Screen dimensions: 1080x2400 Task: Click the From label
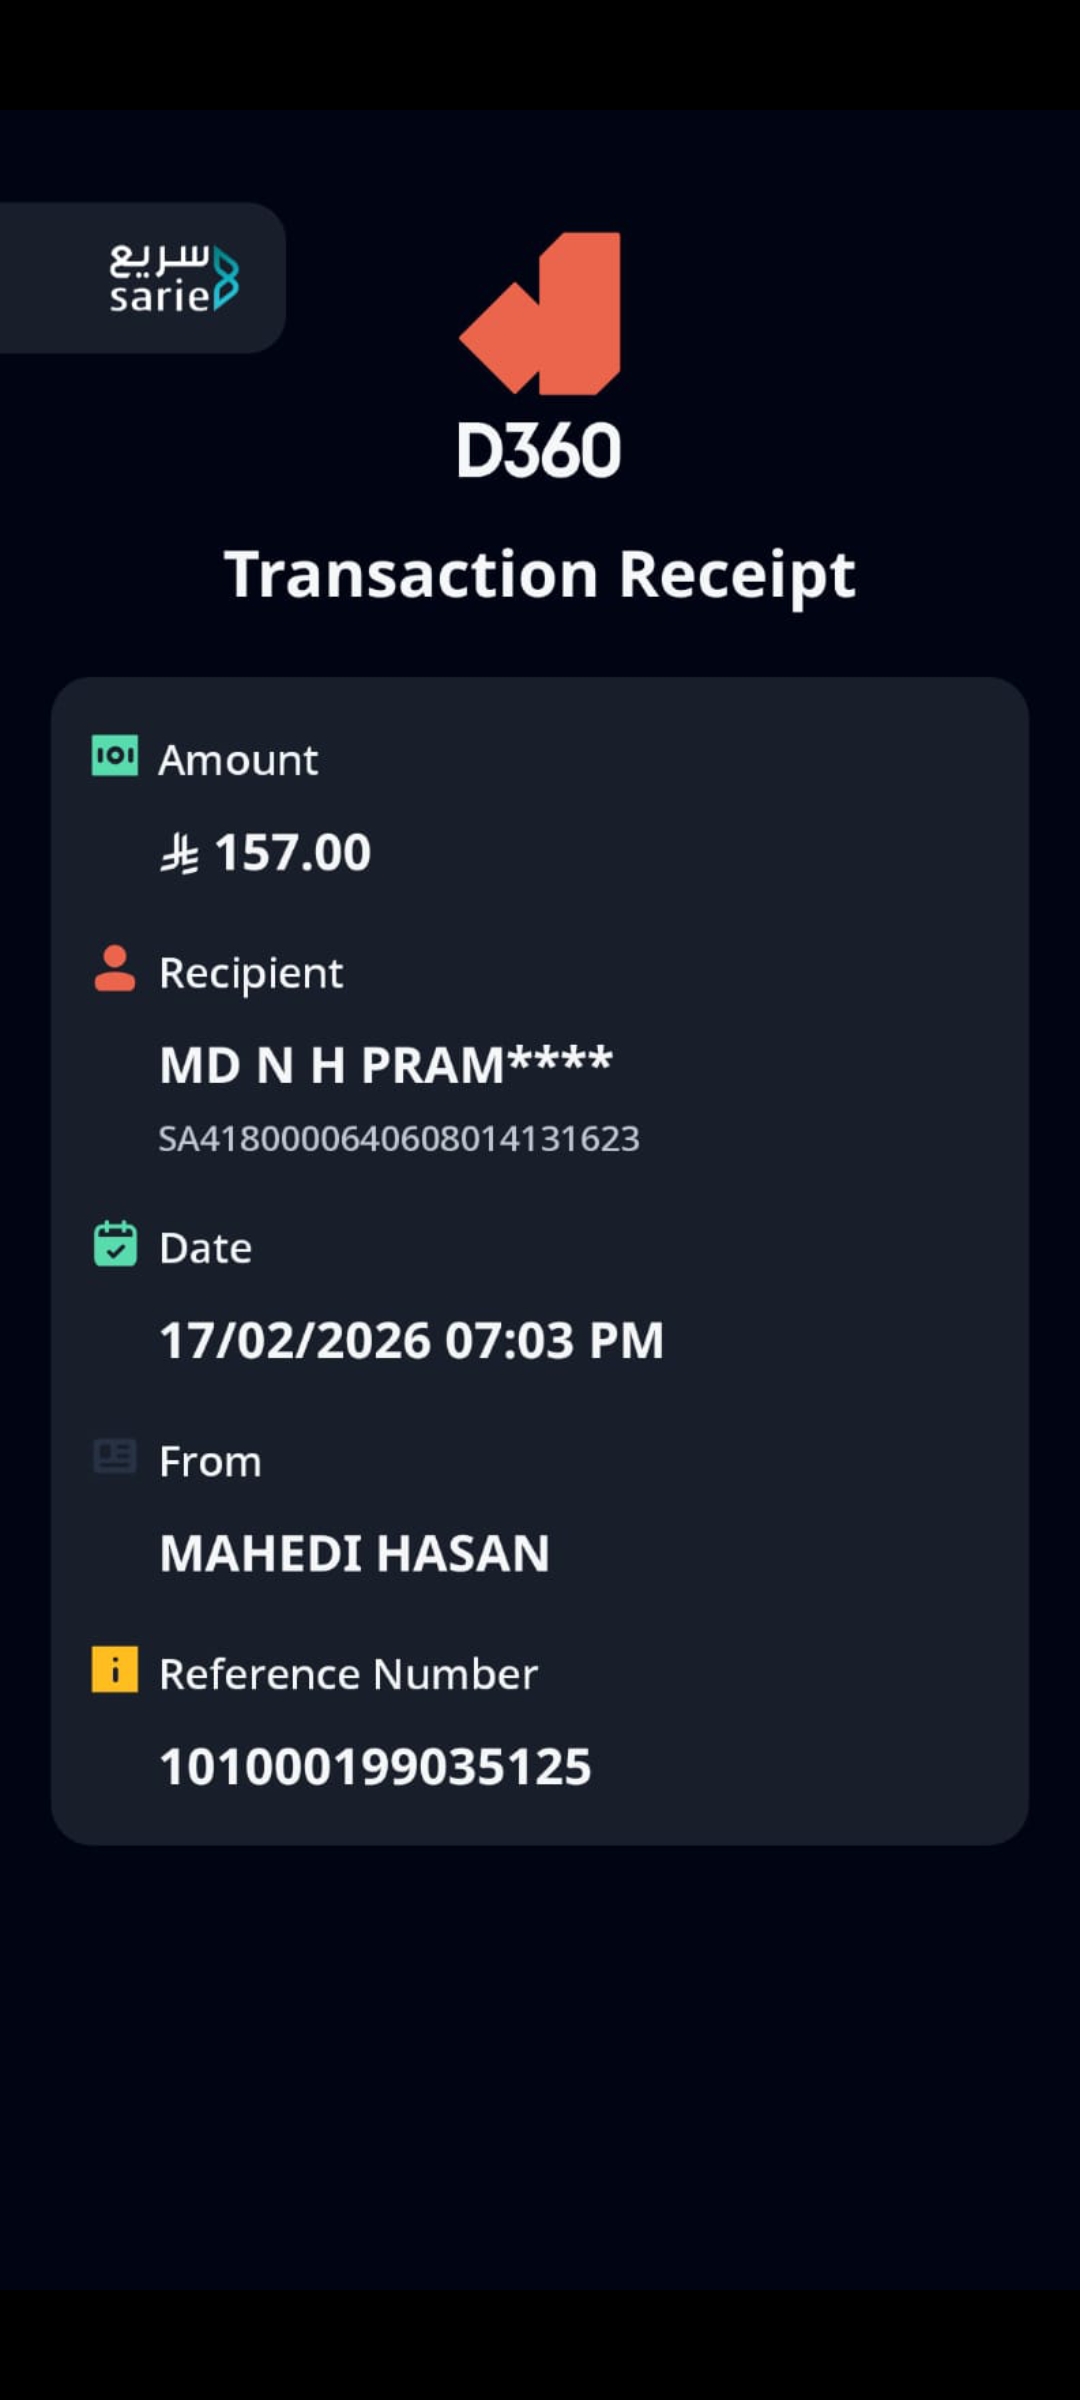[211, 1462]
